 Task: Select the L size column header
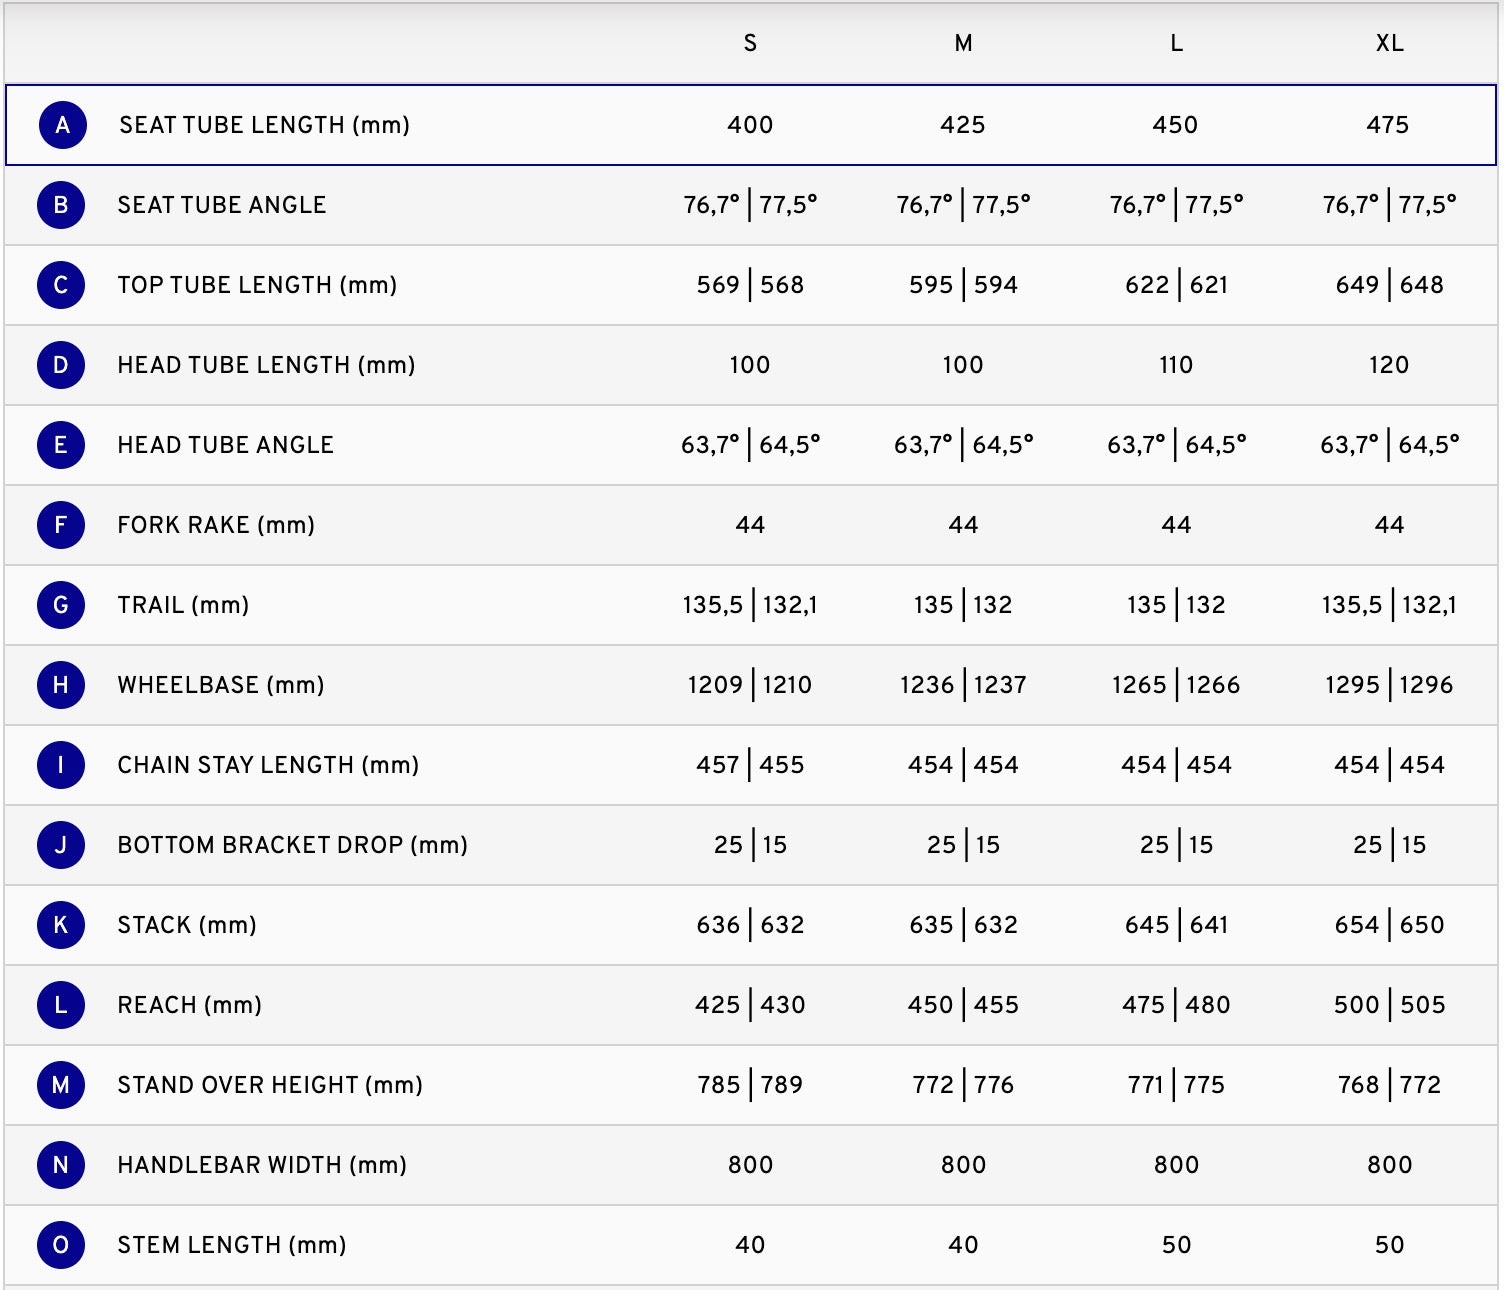pos(1177,43)
